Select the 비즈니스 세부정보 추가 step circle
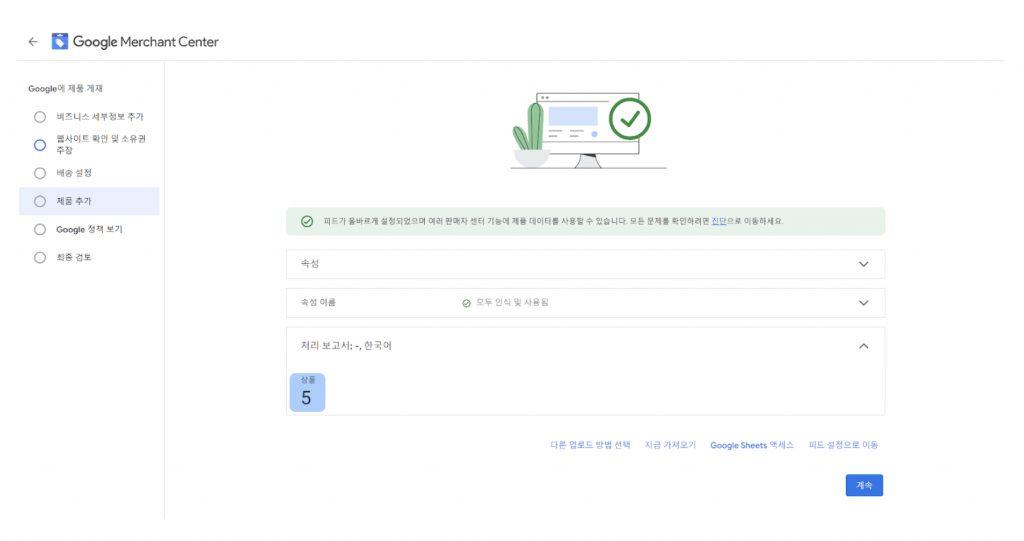The image size is (1024, 541). [x=40, y=117]
